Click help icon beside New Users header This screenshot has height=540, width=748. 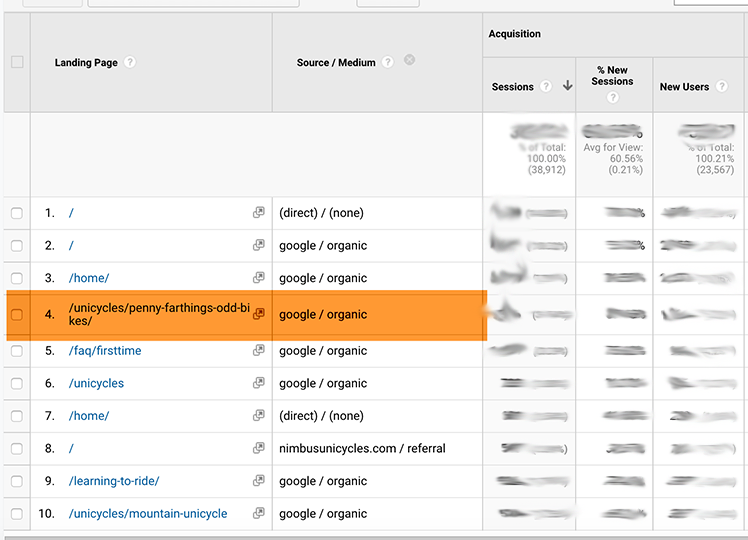pos(721,87)
